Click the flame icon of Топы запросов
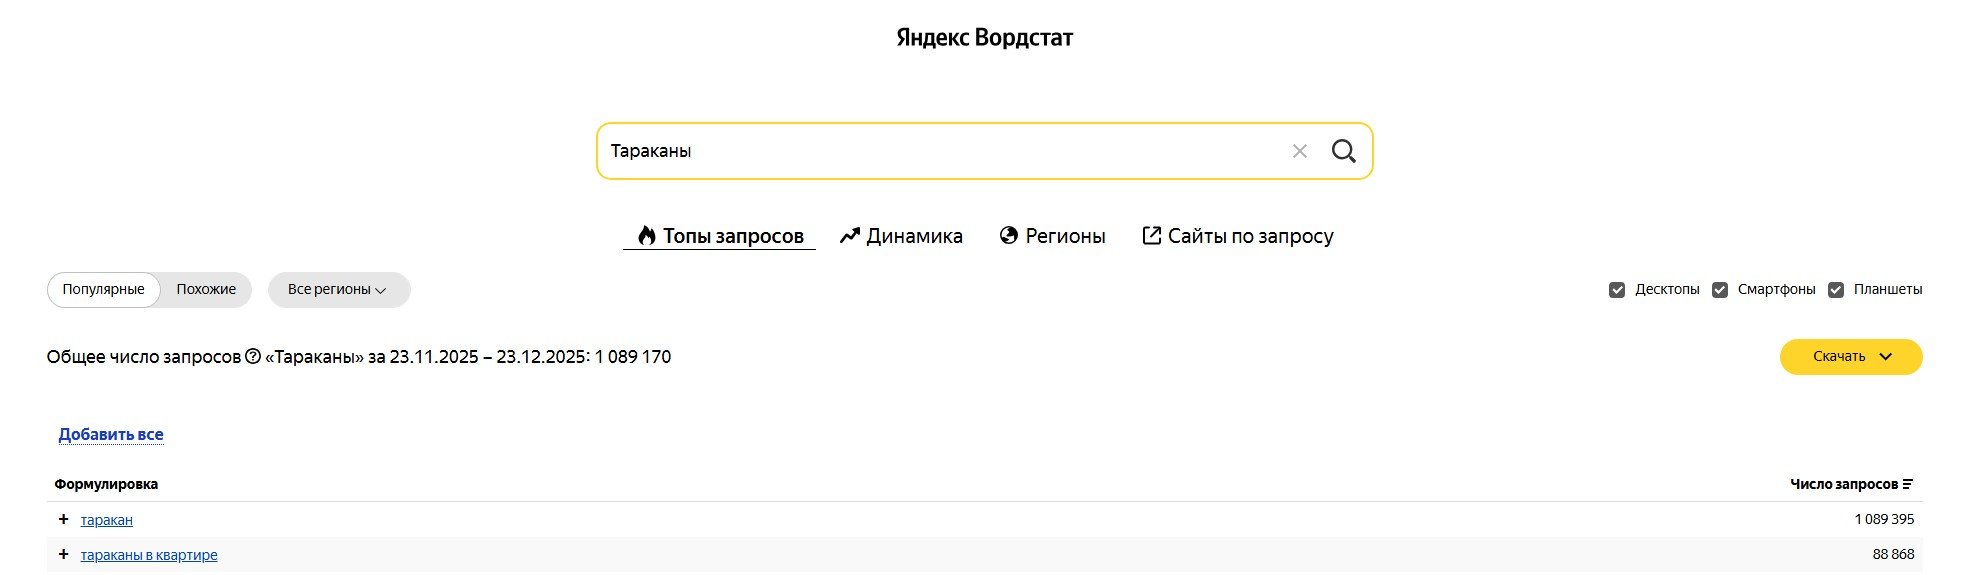The height and width of the screenshot is (575, 1976). 647,235
